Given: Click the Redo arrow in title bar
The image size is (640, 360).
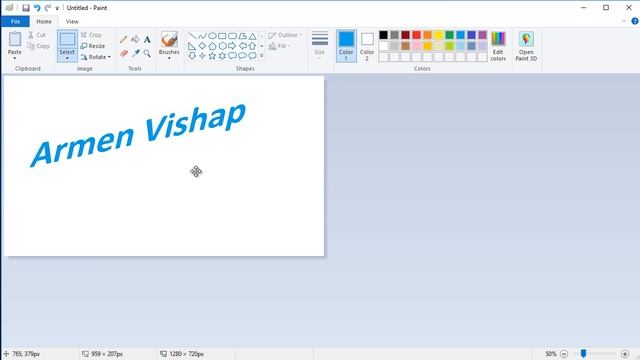Looking at the screenshot, I should click(47, 8).
